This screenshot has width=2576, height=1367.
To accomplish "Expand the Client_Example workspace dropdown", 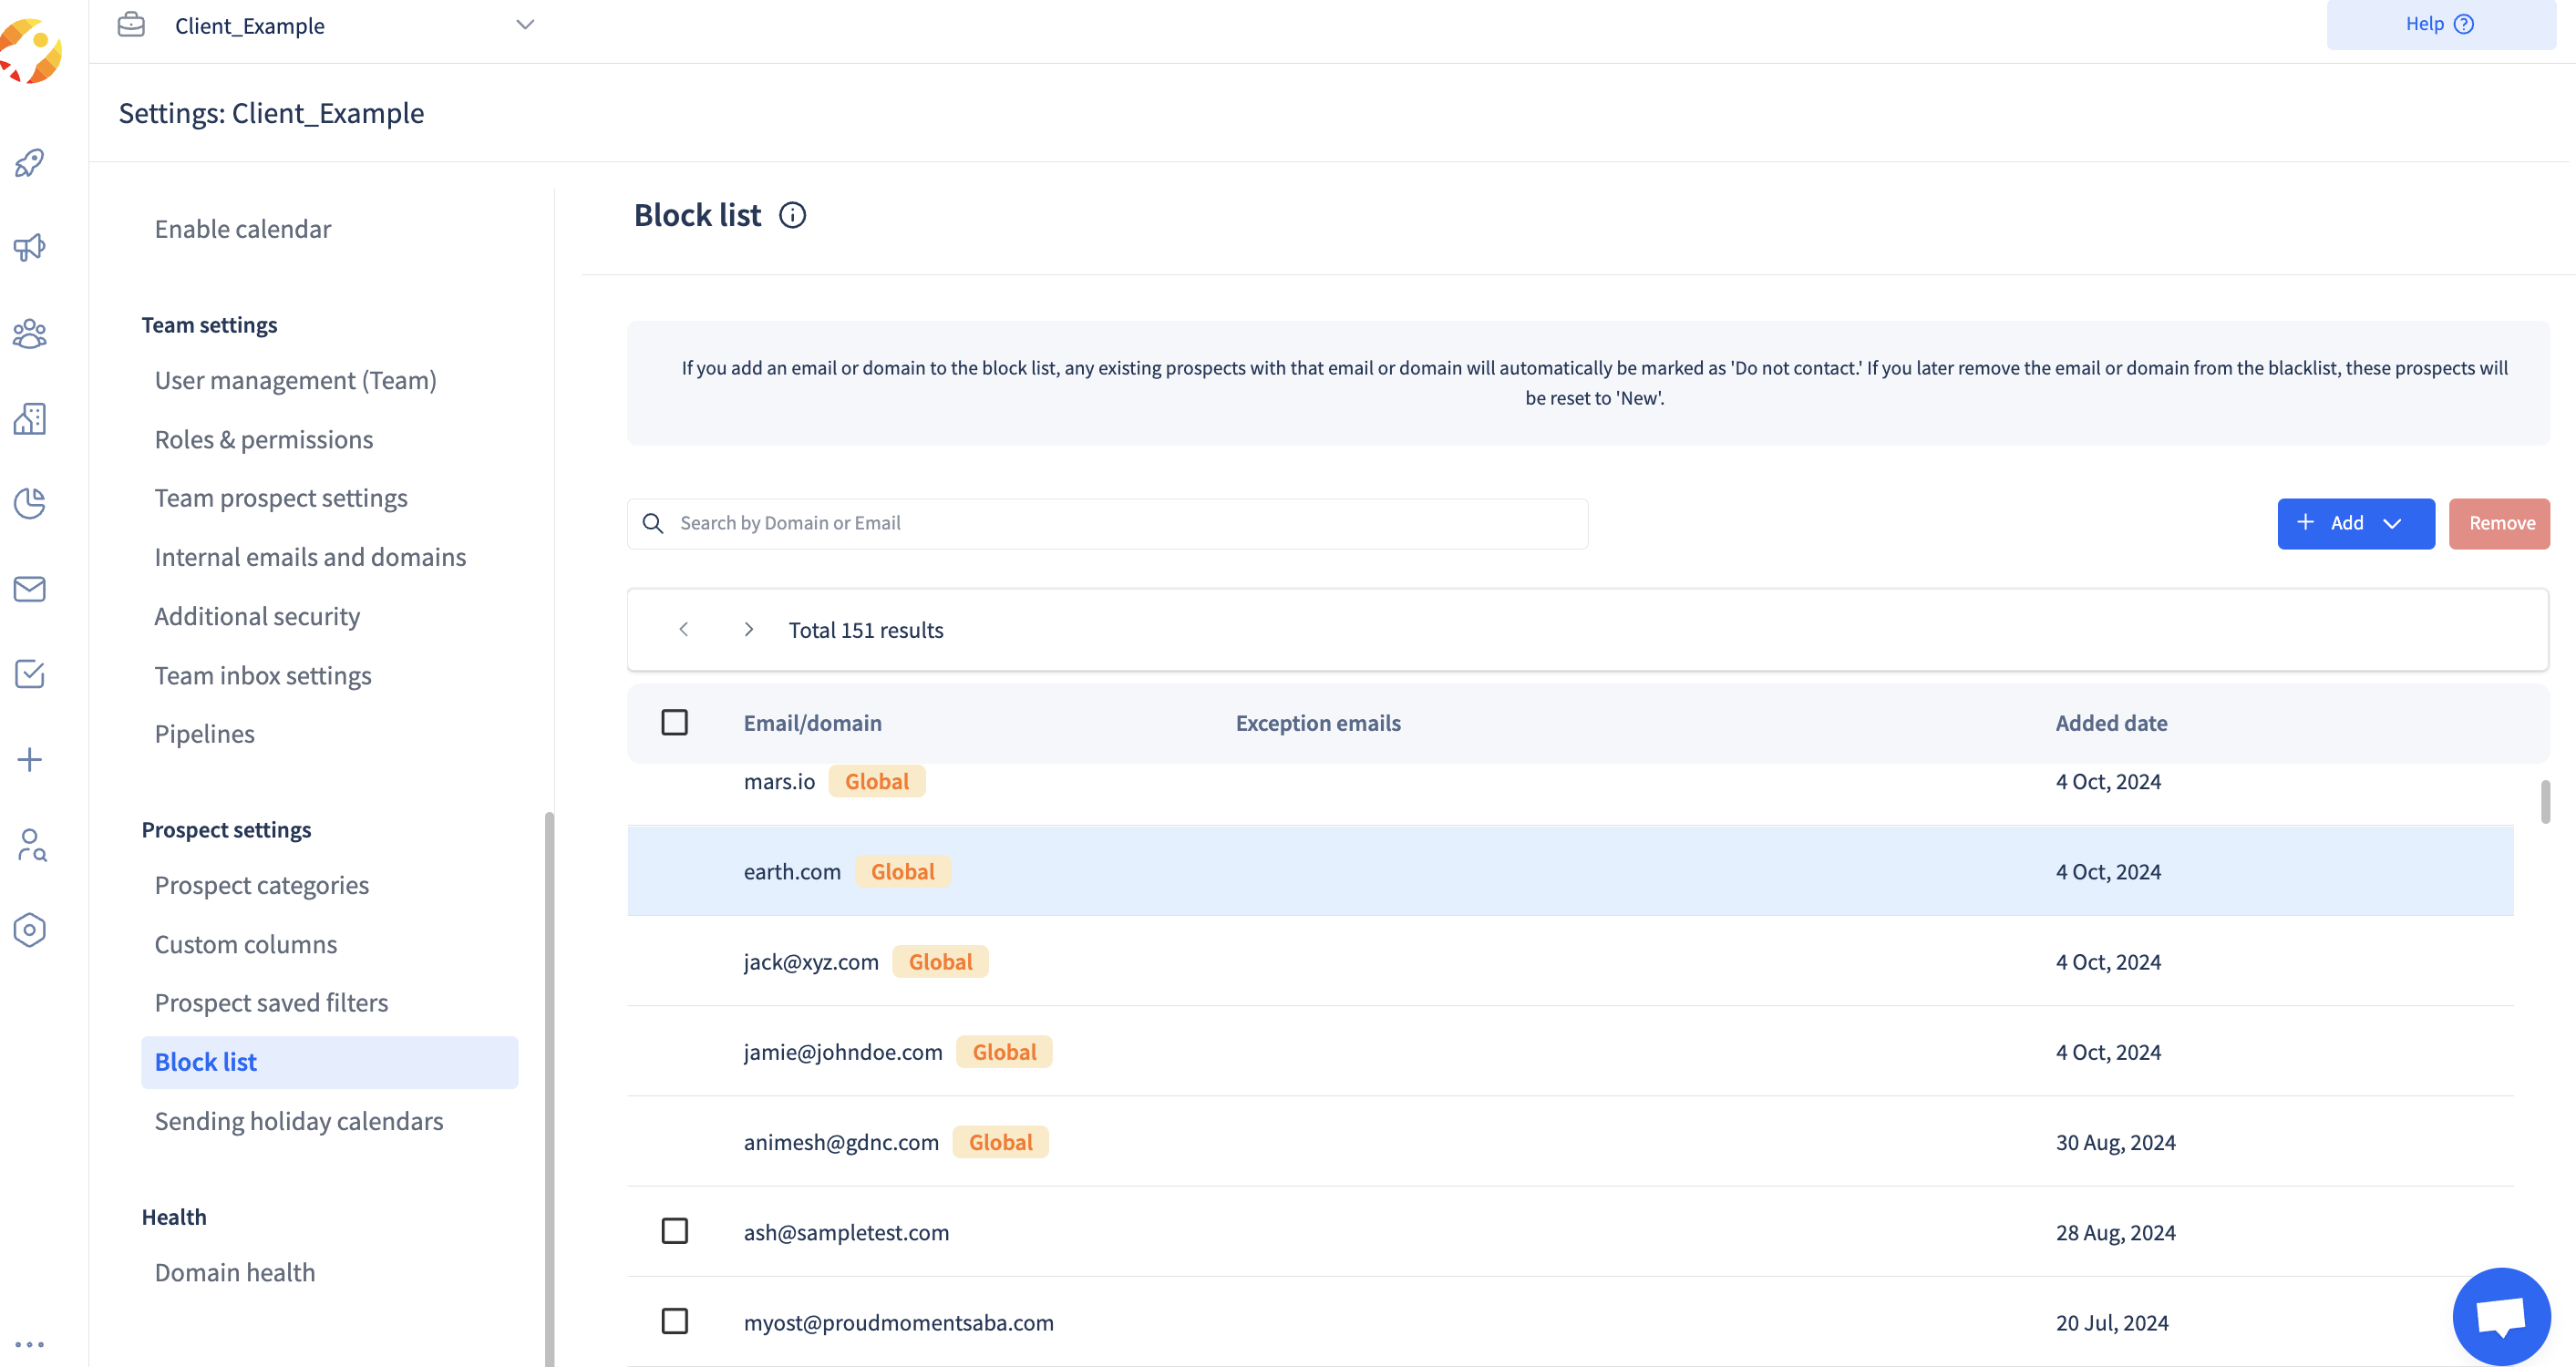I will coord(524,25).
